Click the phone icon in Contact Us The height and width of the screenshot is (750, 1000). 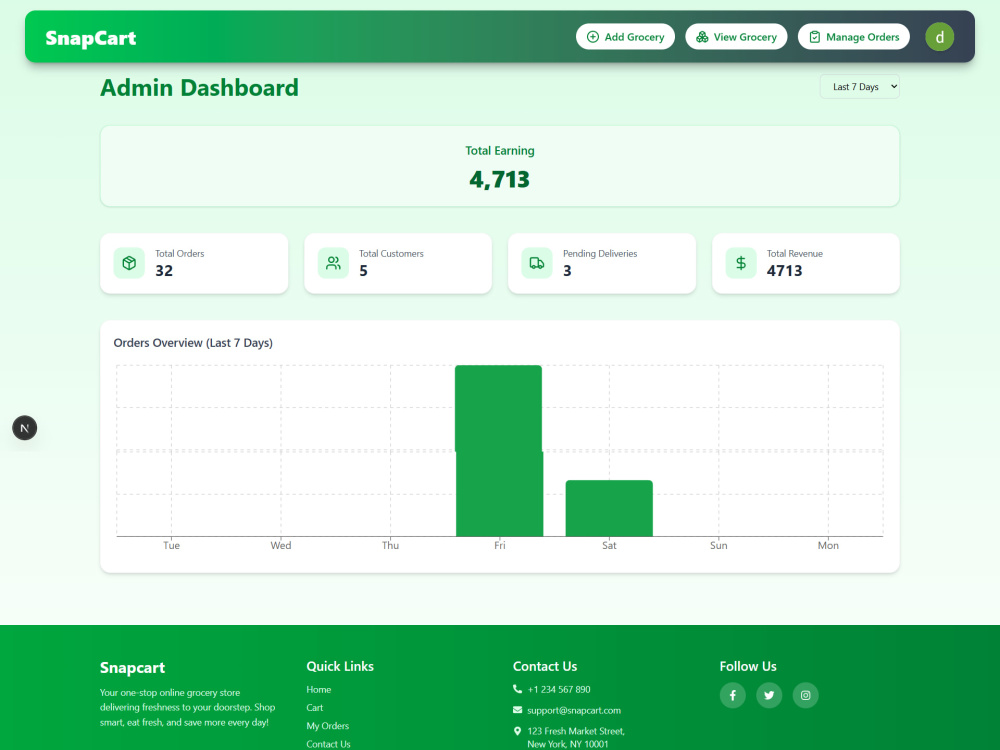517,689
